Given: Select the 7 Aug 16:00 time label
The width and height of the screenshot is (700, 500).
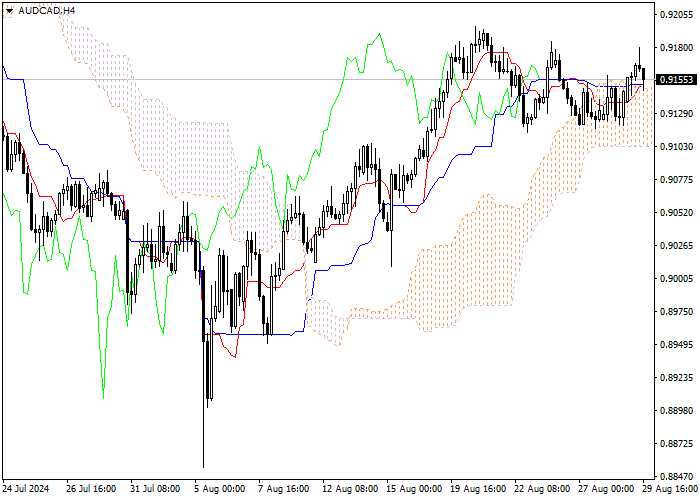Looking at the screenshot, I should [x=283, y=489].
